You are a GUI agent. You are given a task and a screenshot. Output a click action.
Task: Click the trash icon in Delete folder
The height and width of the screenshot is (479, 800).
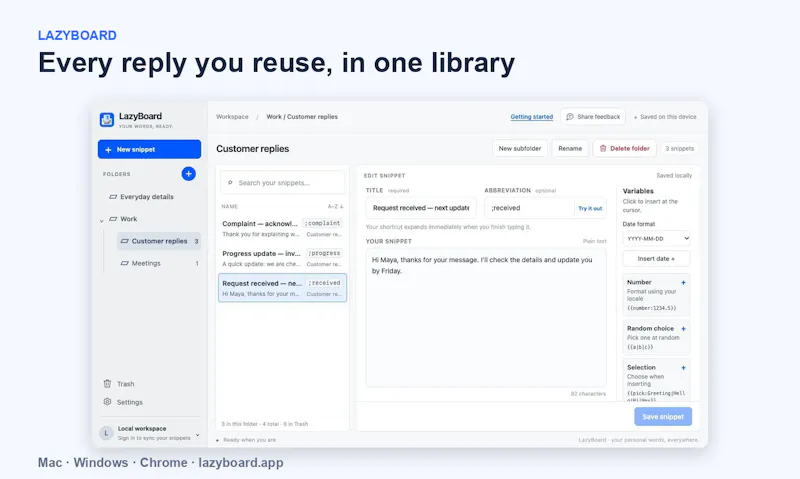(603, 148)
